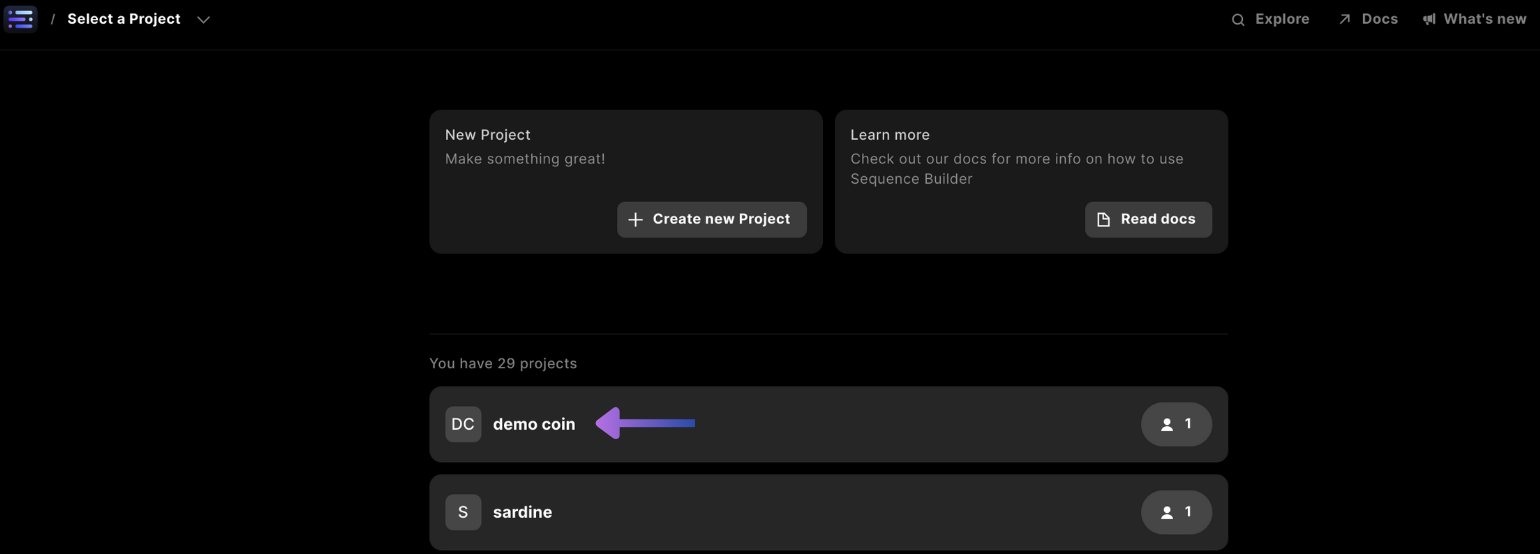Image resolution: width=1540 pixels, height=554 pixels.
Task: Open the Select a Project breadcrumb label
Action: click(x=124, y=19)
